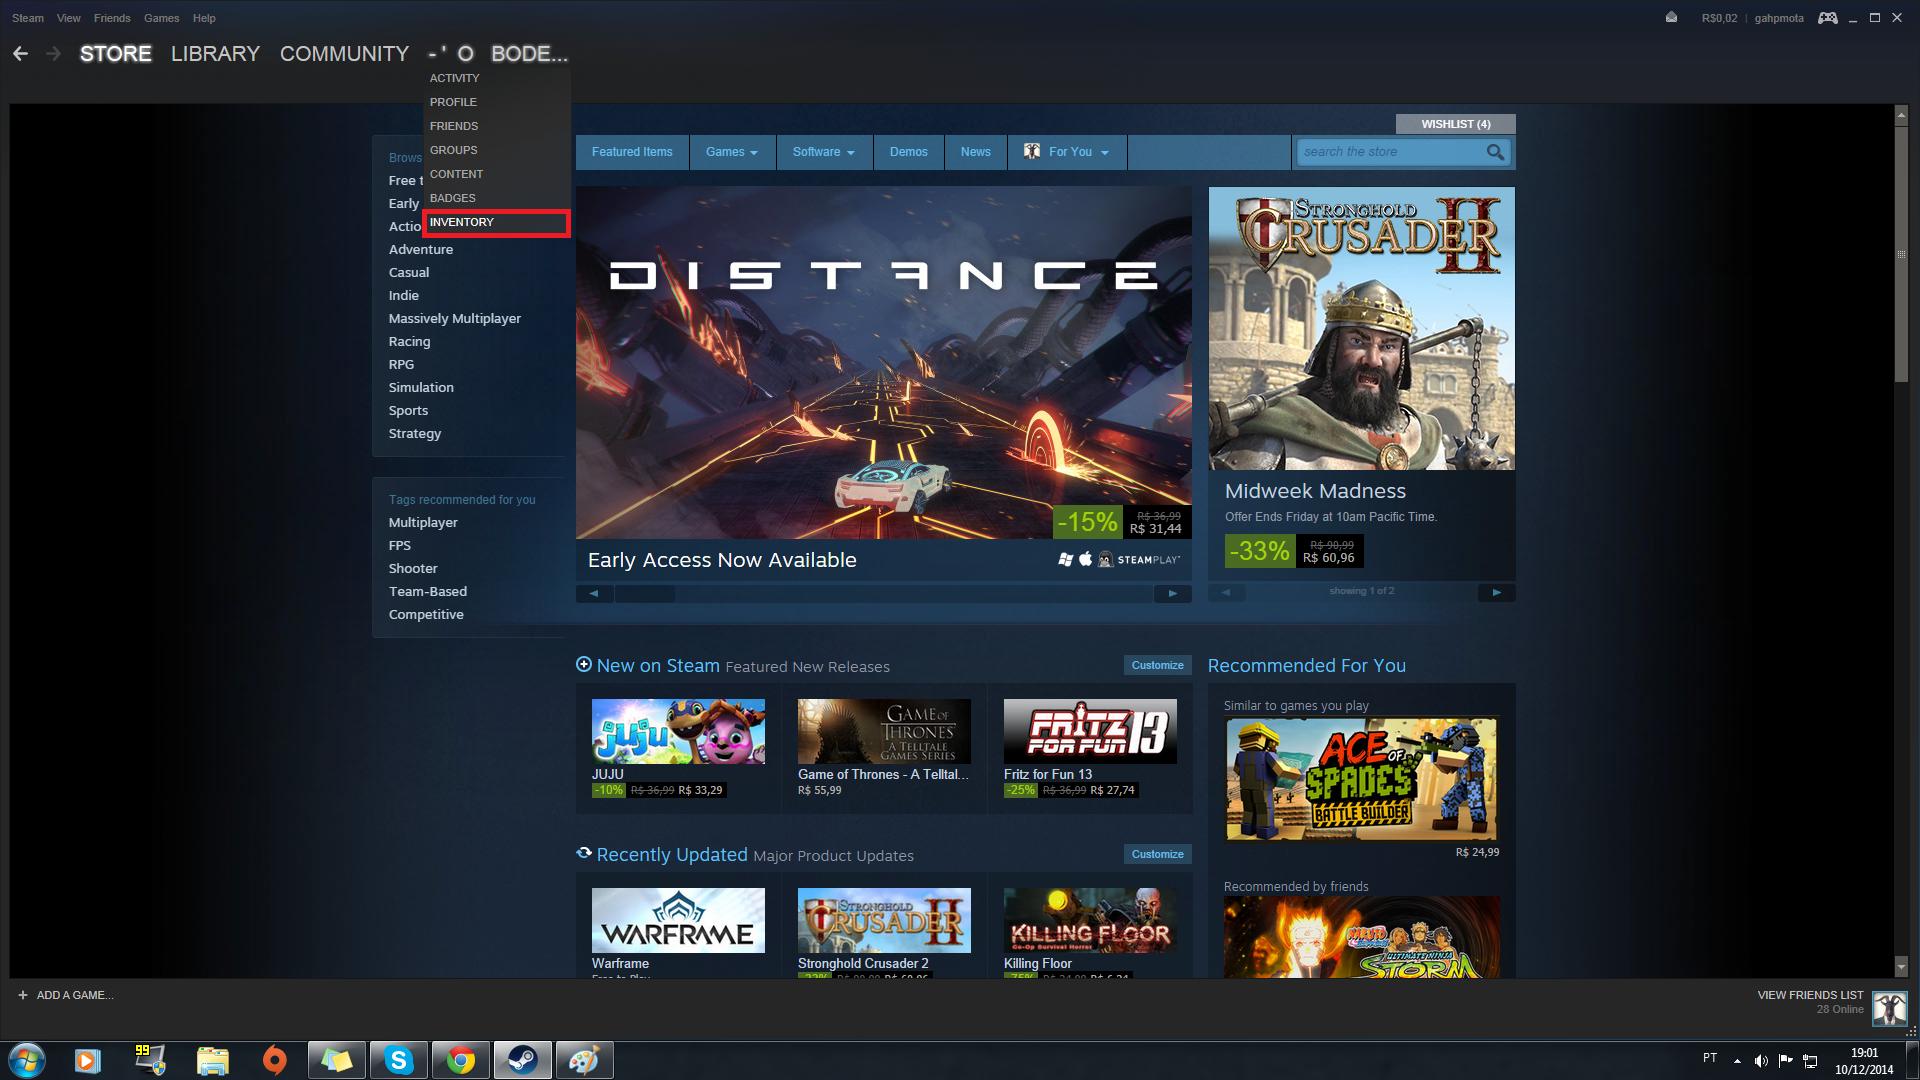Open the Wishlist (4) button
1920x1080 pixels.
click(x=1455, y=124)
